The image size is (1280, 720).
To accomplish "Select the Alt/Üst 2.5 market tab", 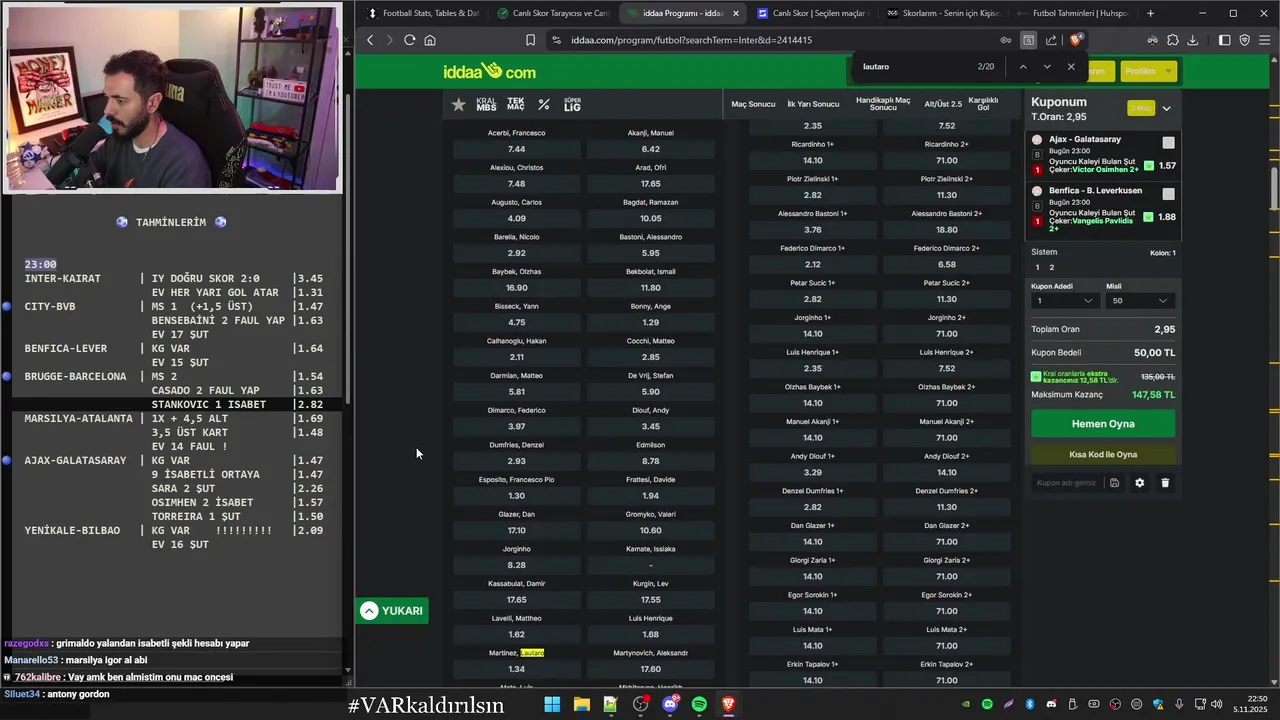I will coord(943,104).
